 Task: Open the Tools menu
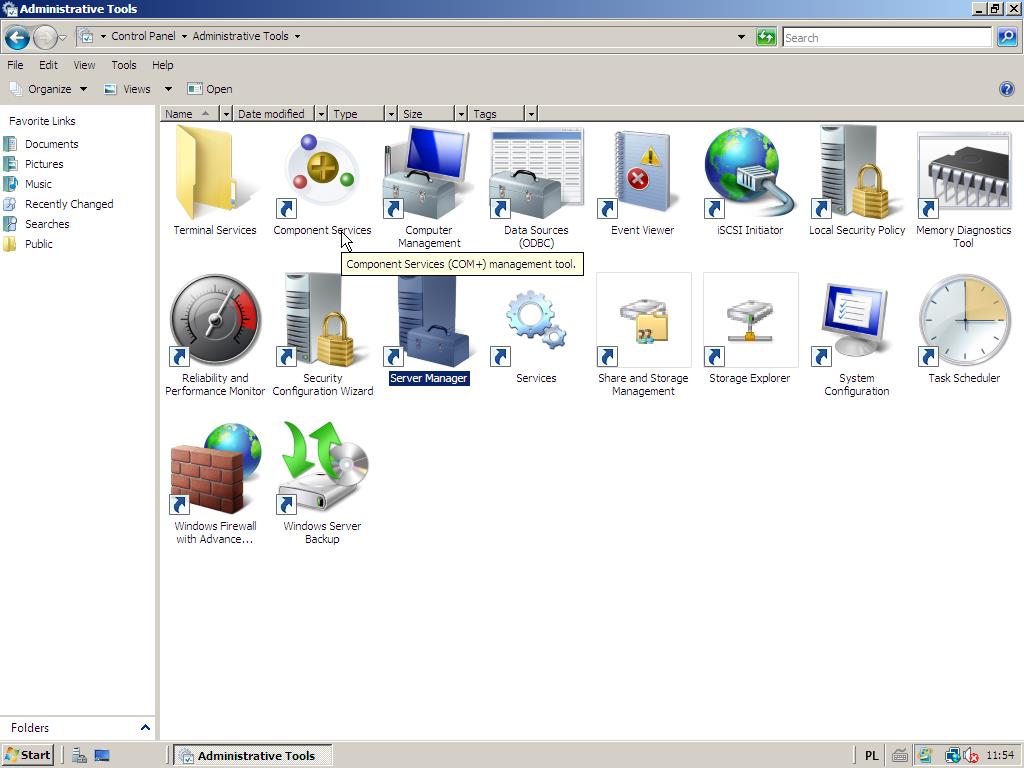(123, 65)
